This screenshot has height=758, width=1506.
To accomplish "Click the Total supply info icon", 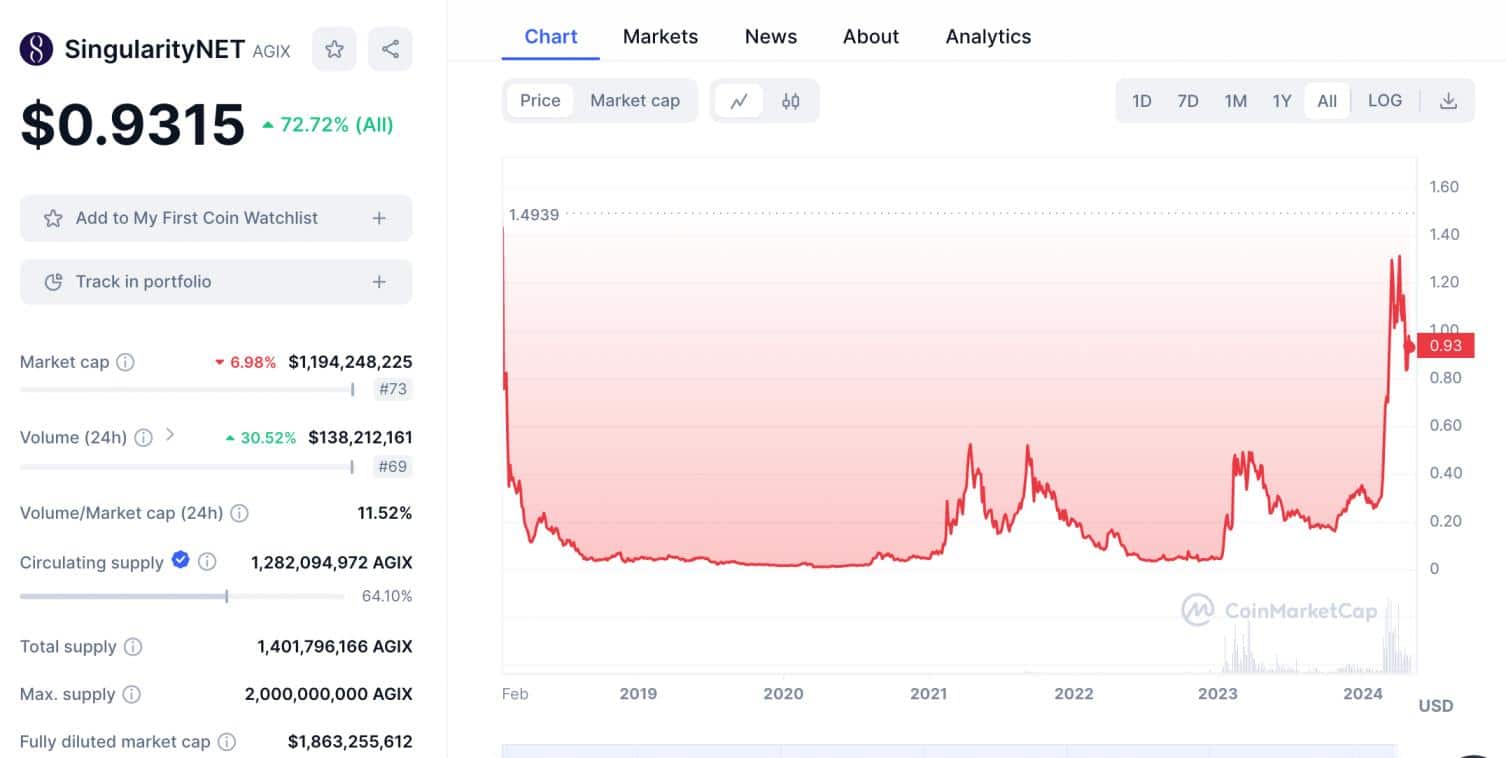I will [133, 647].
